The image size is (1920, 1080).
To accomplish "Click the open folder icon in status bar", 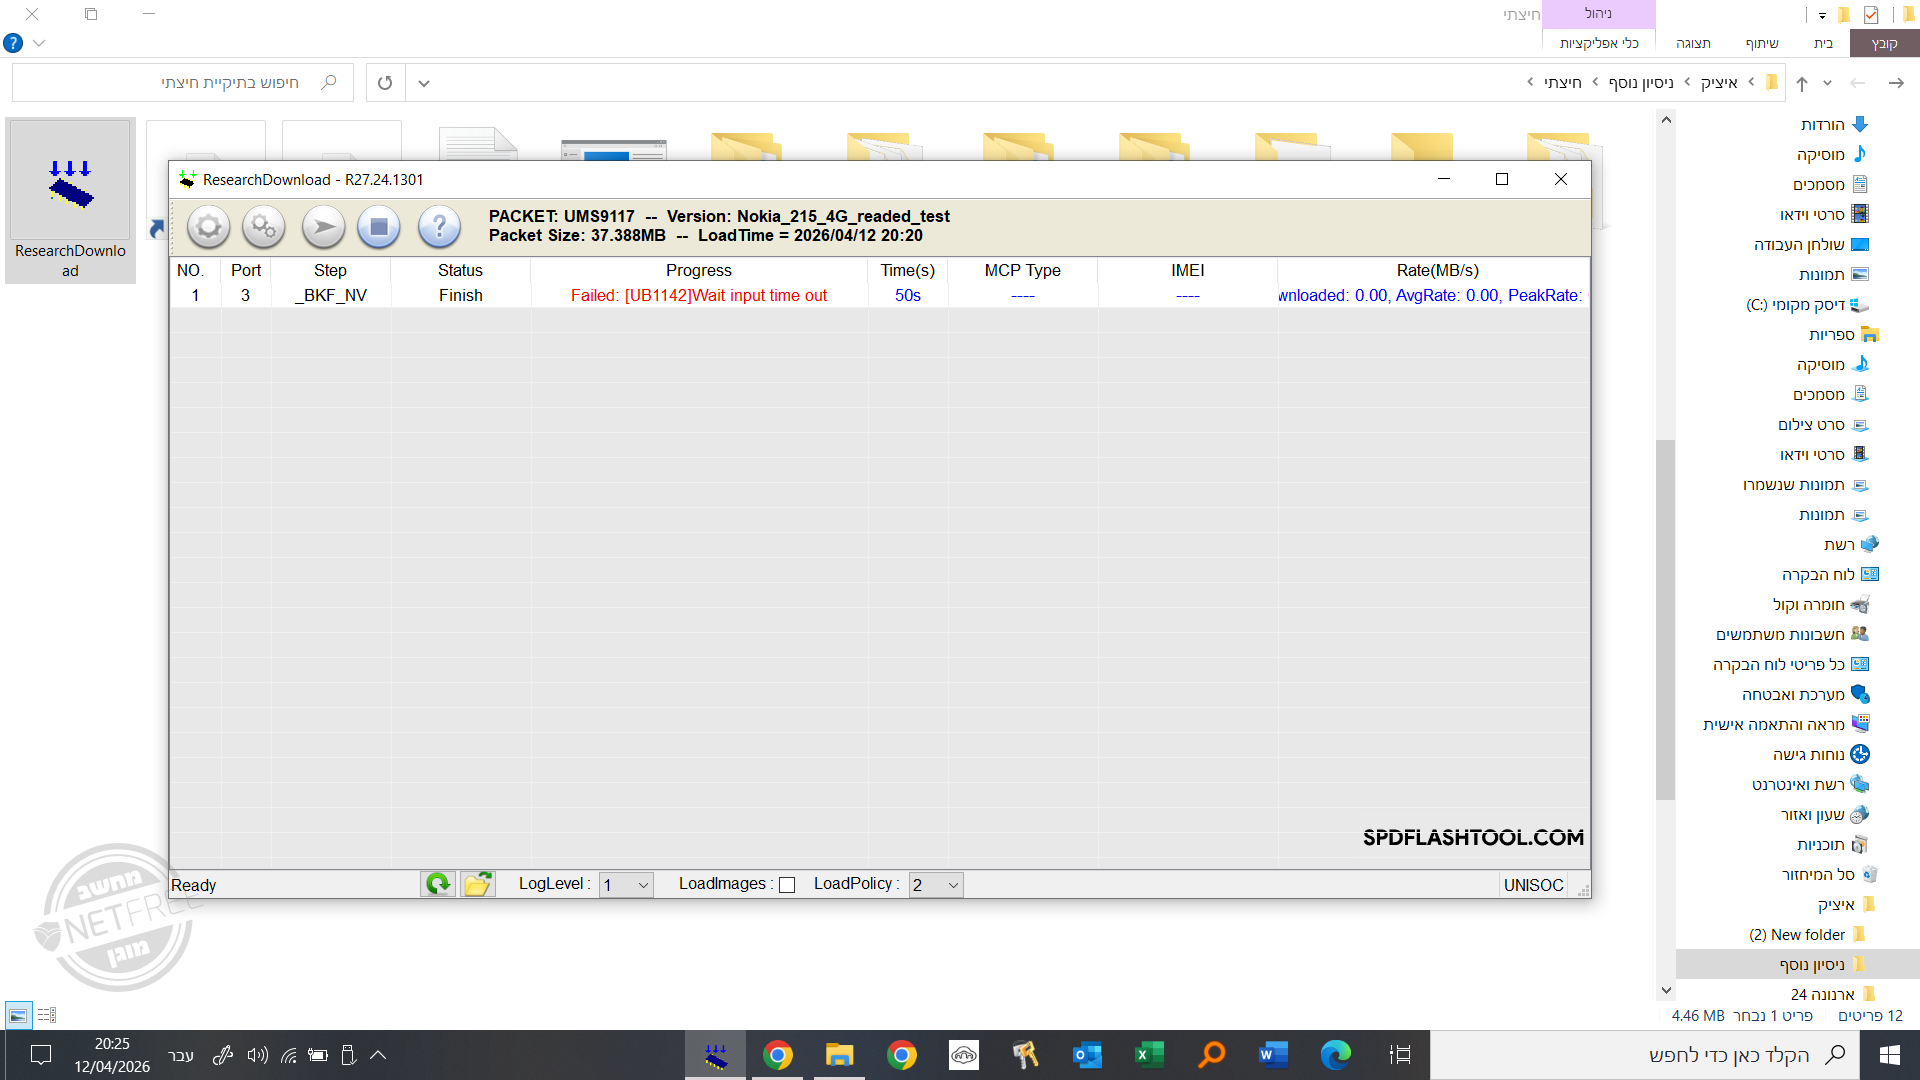I will 478,884.
